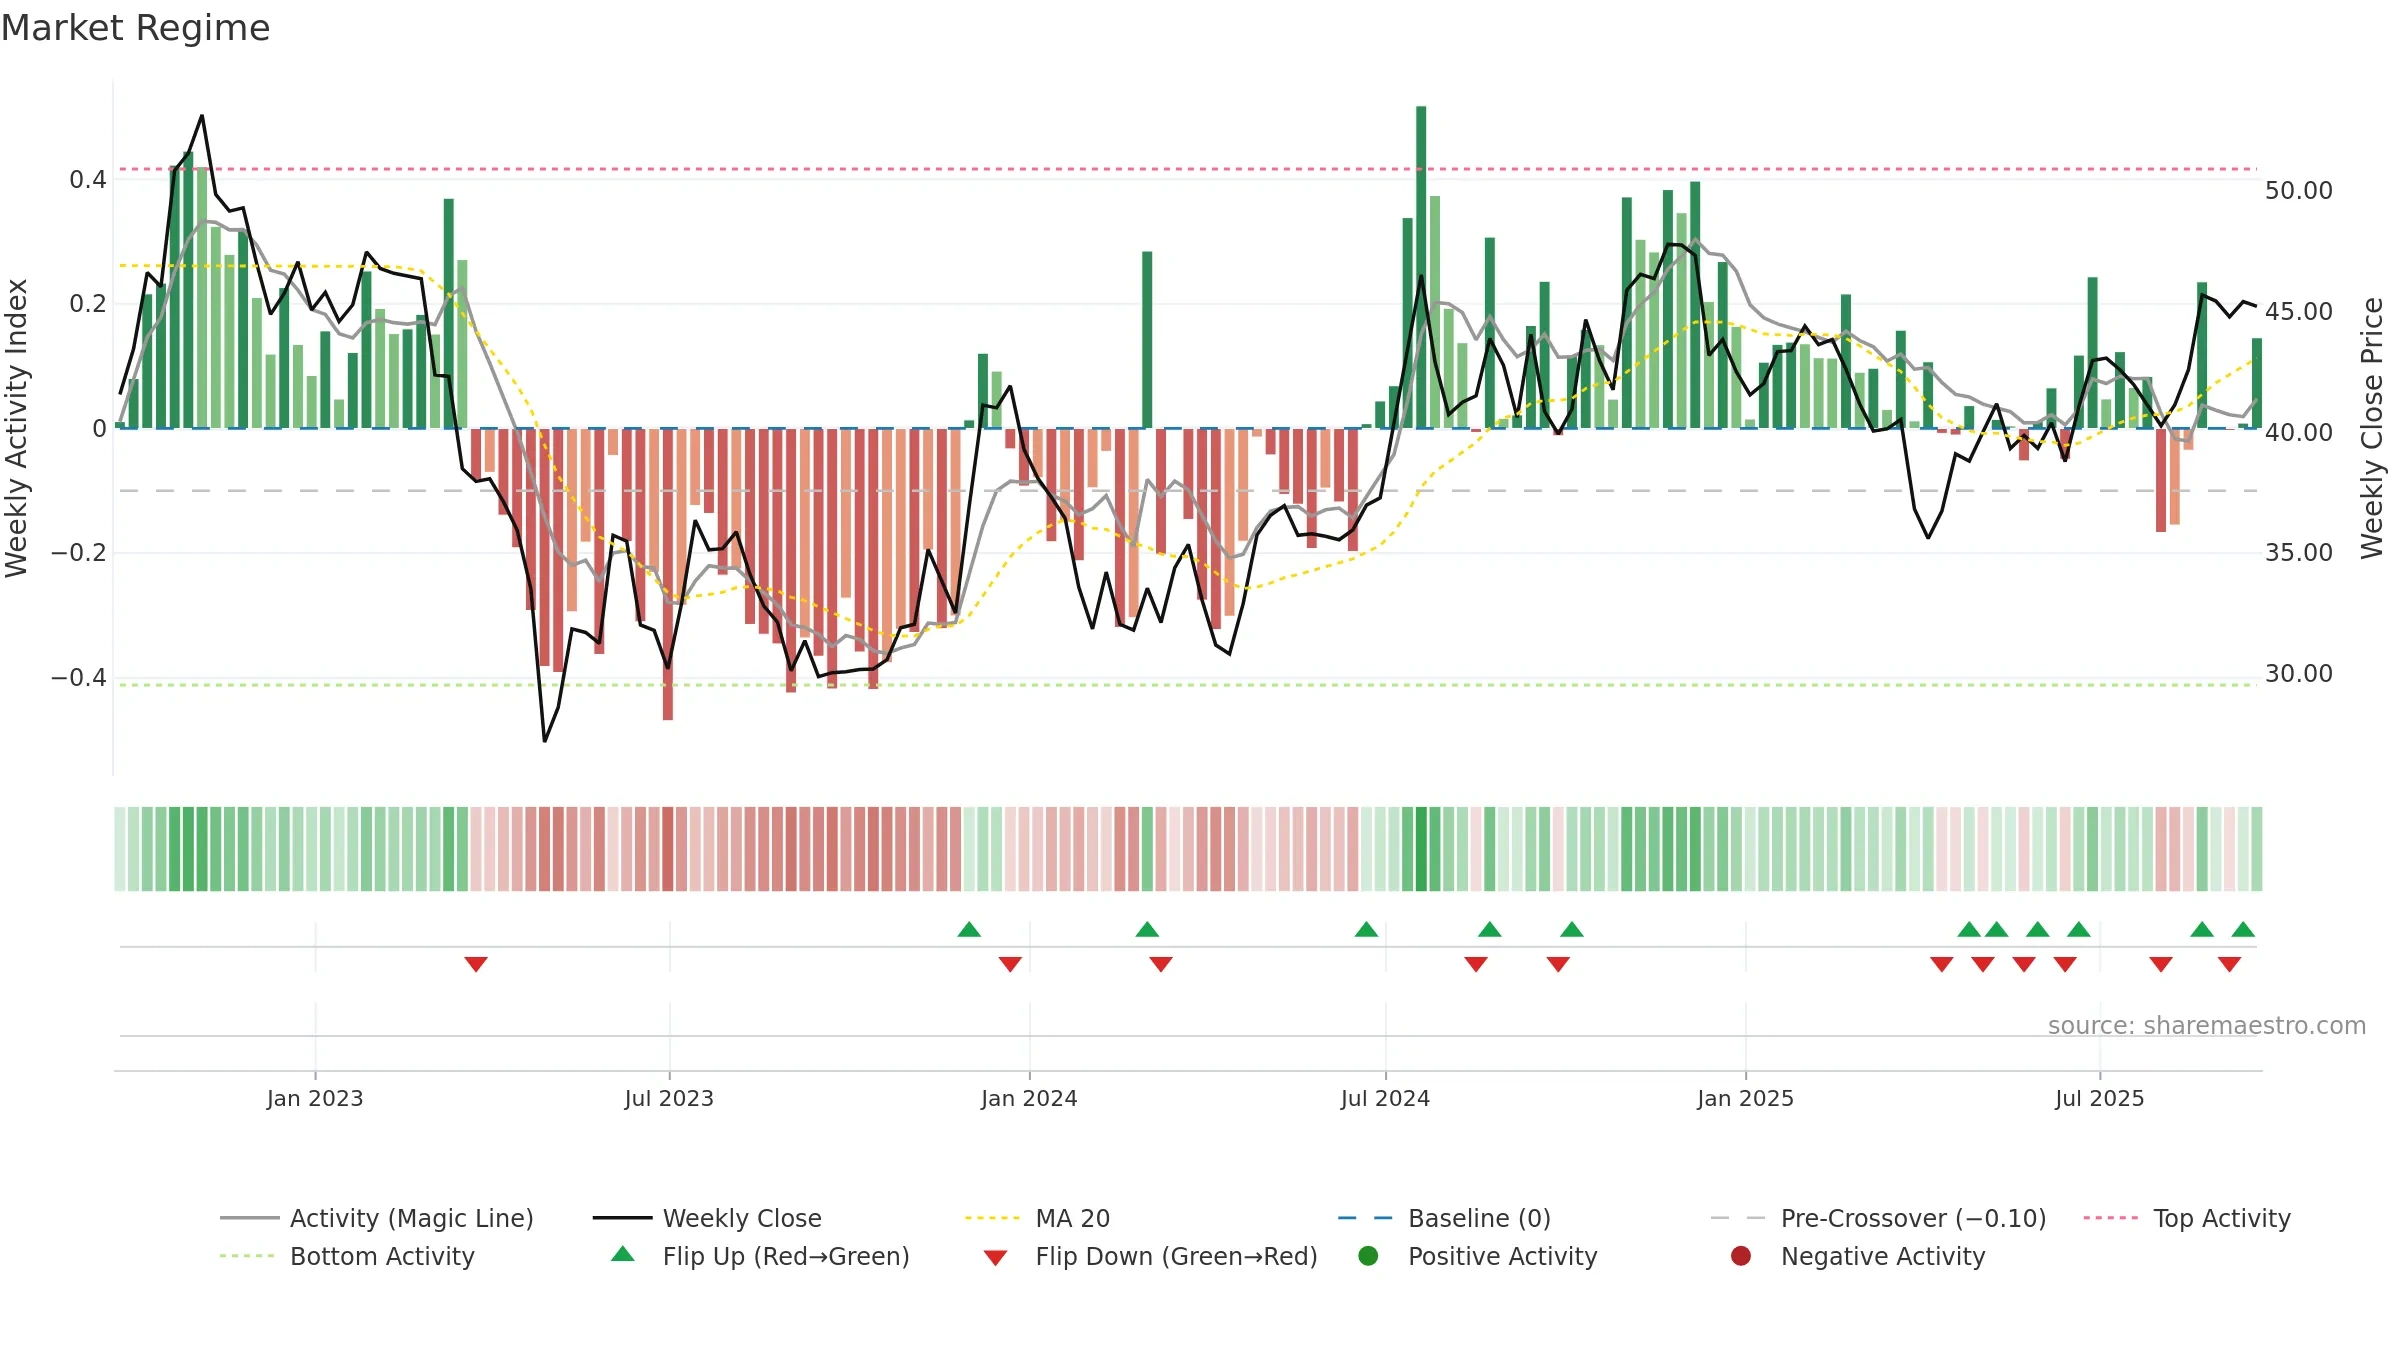Image resolution: width=2400 pixels, height=1350 pixels.
Task: Click the Jul 2024 axis label
Action: pos(1385,1098)
